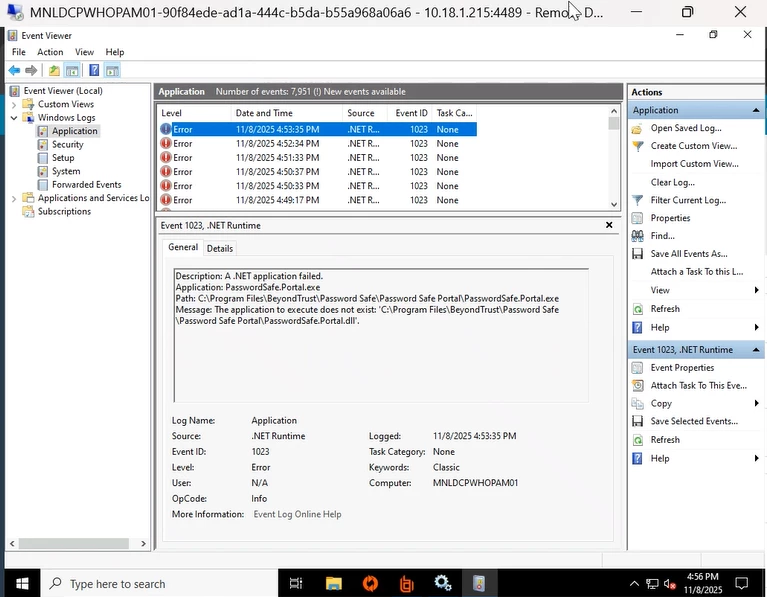Screen dimensions: 767x597
Task: Collapse the Application actions section header
Action: [x=756, y=110]
